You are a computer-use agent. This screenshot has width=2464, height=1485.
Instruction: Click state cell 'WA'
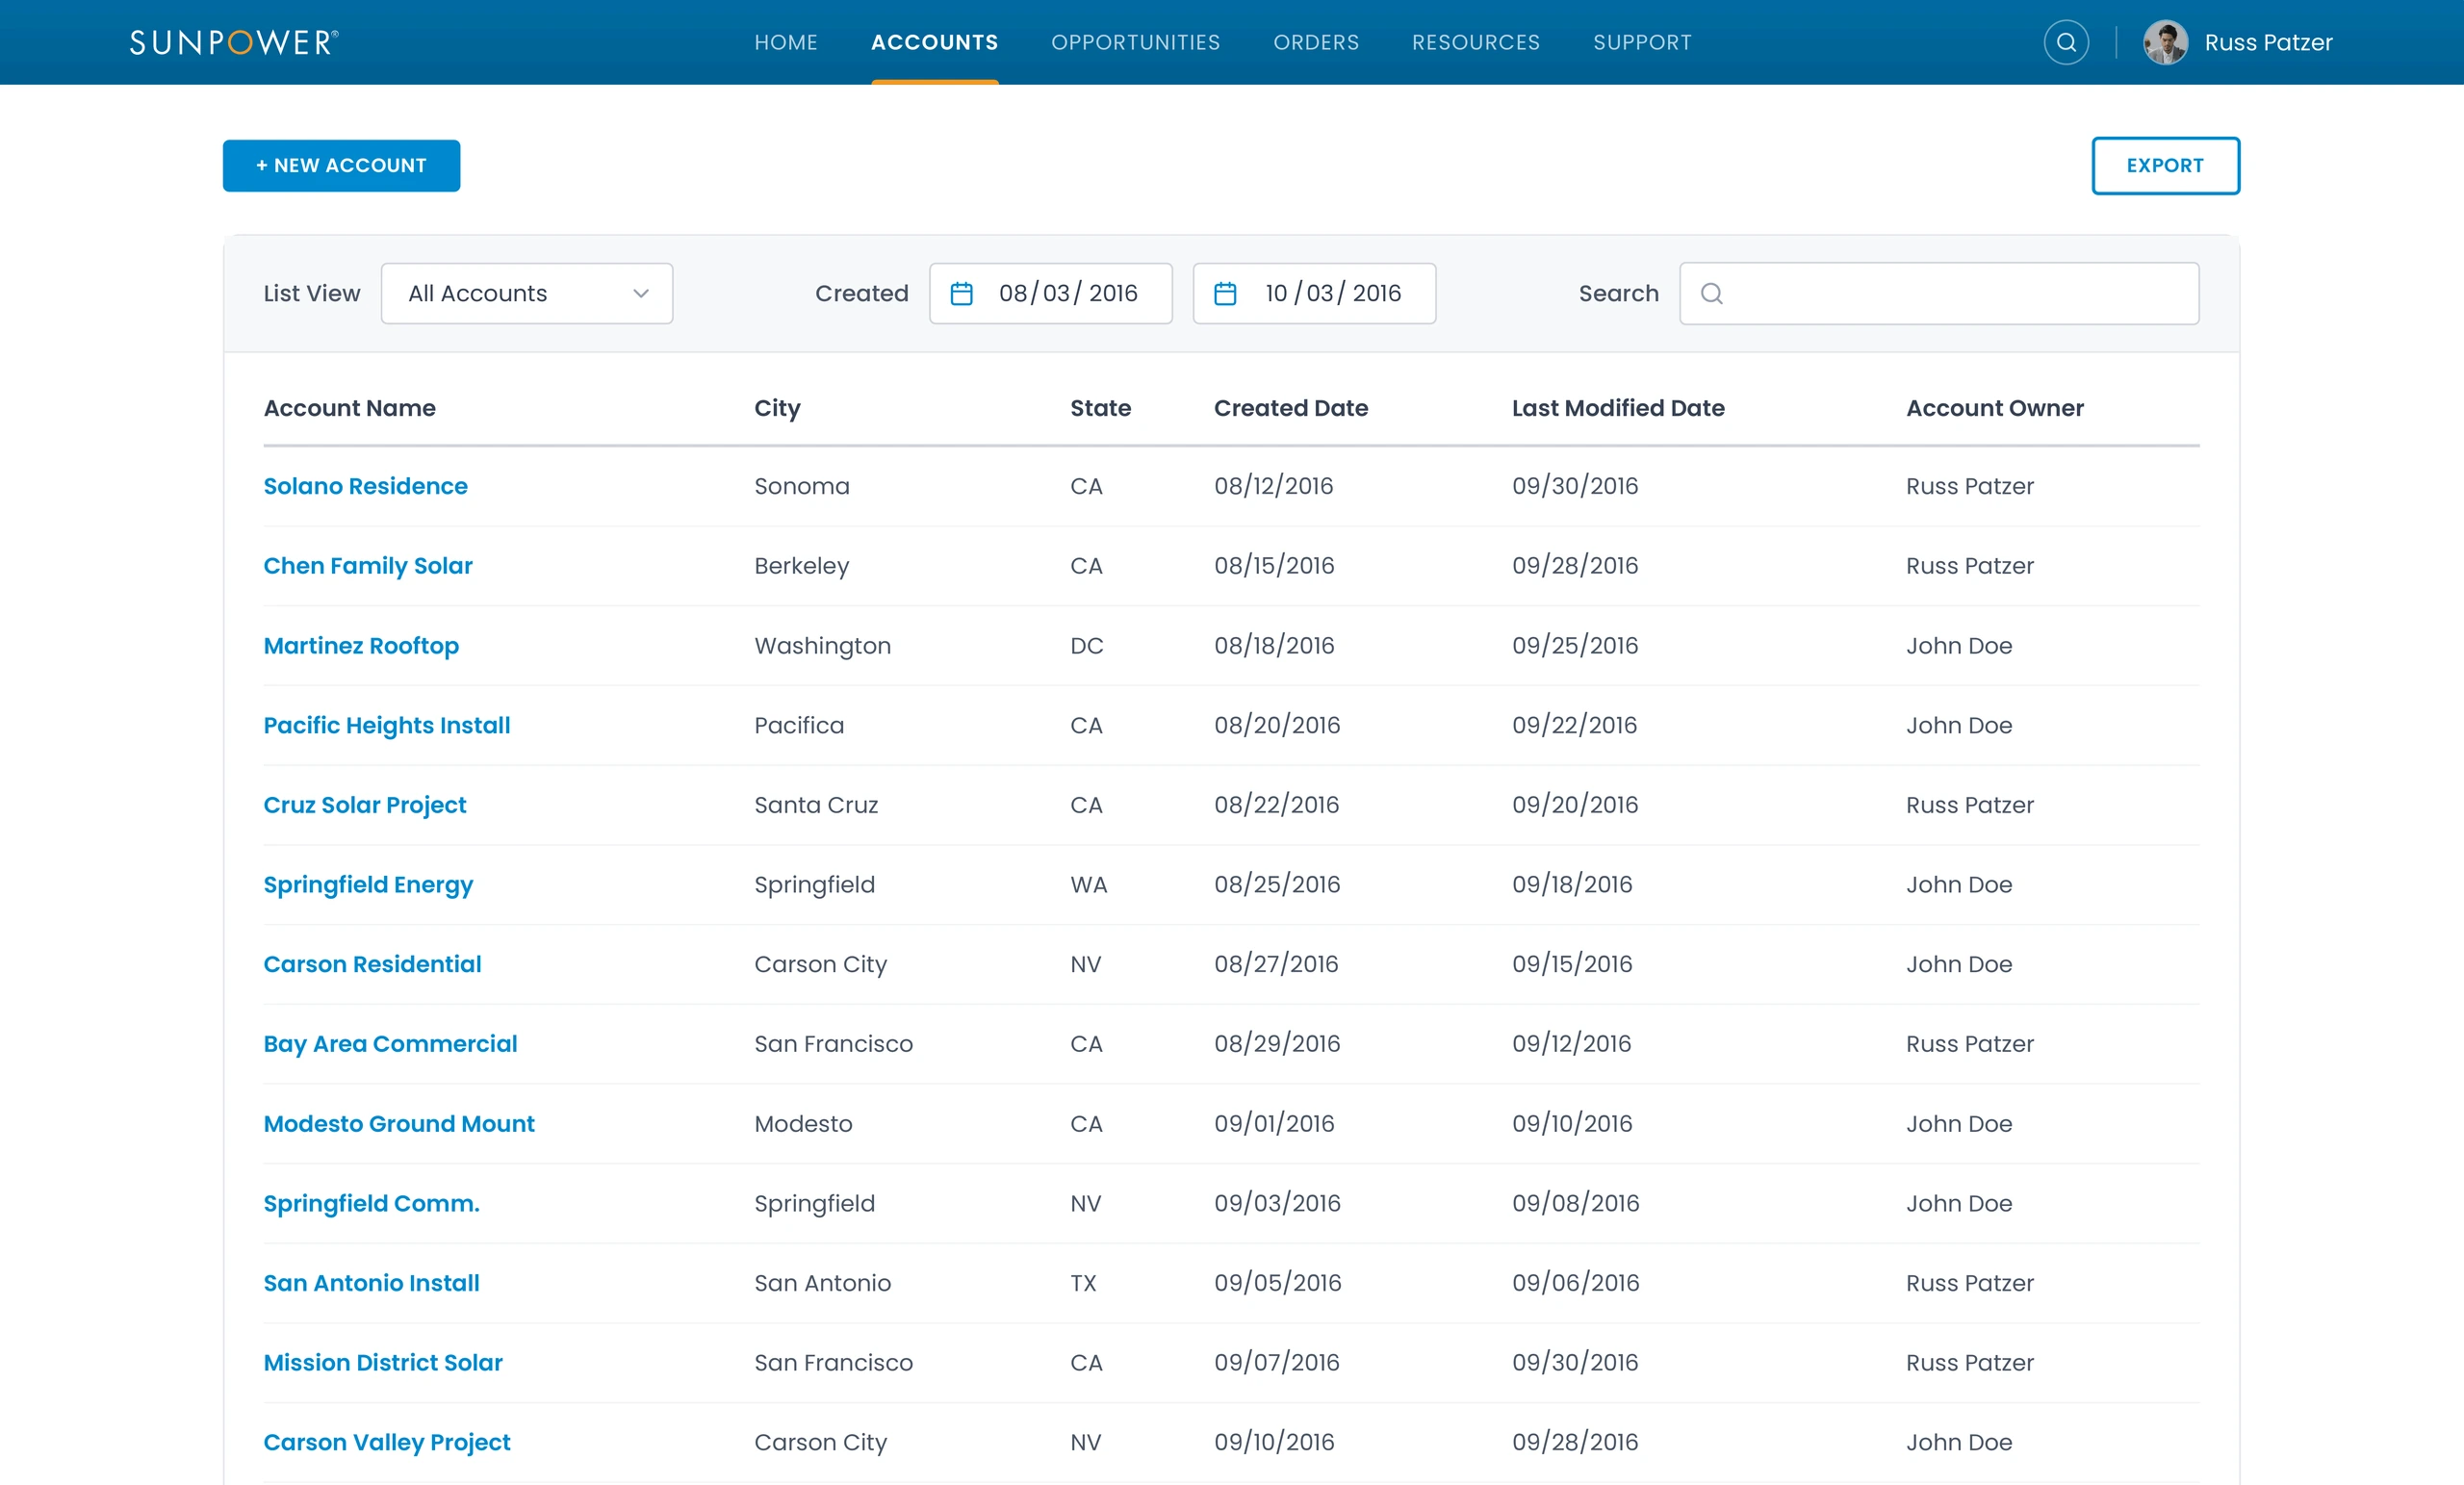[1088, 885]
